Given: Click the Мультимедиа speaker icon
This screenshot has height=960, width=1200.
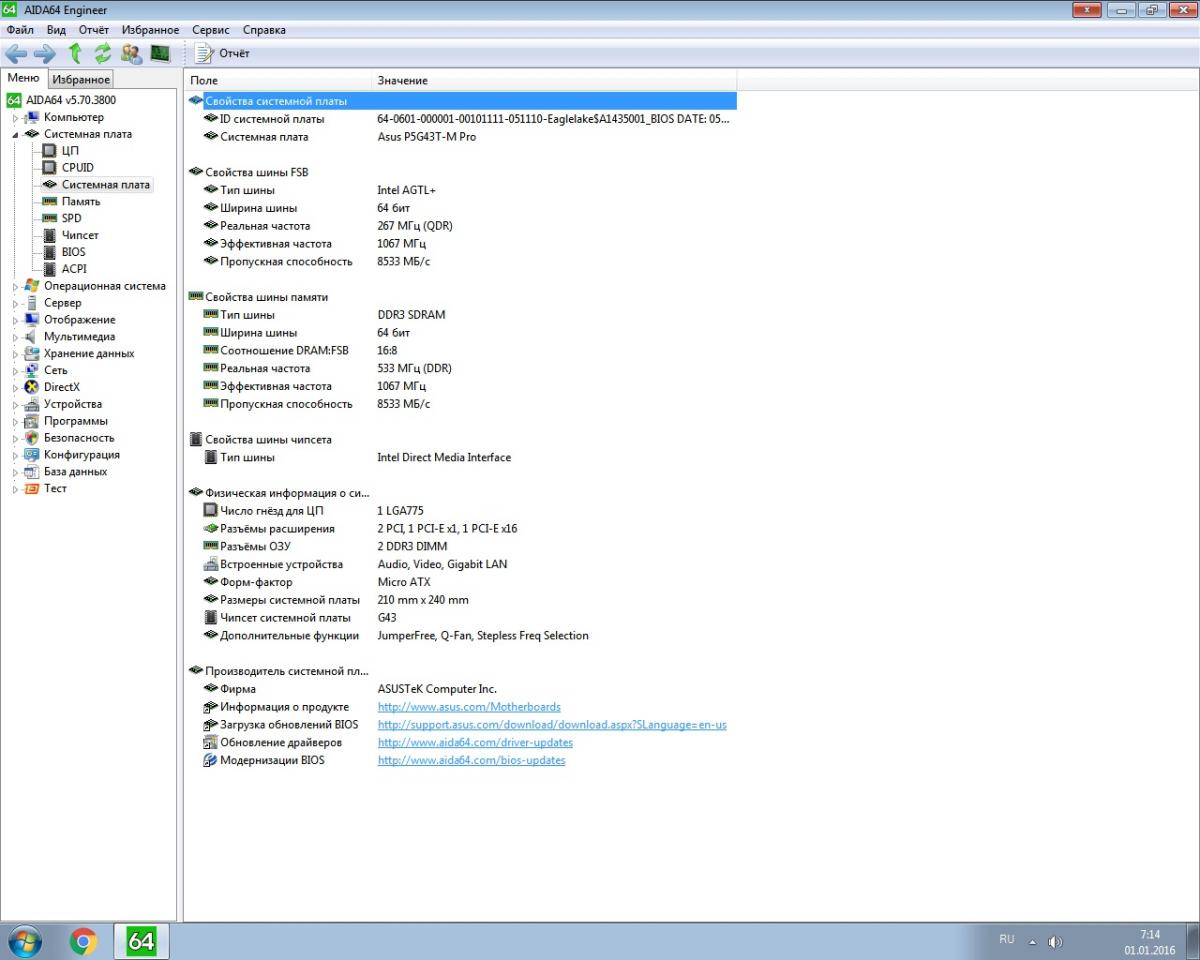Looking at the screenshot, I should point(32,337).
